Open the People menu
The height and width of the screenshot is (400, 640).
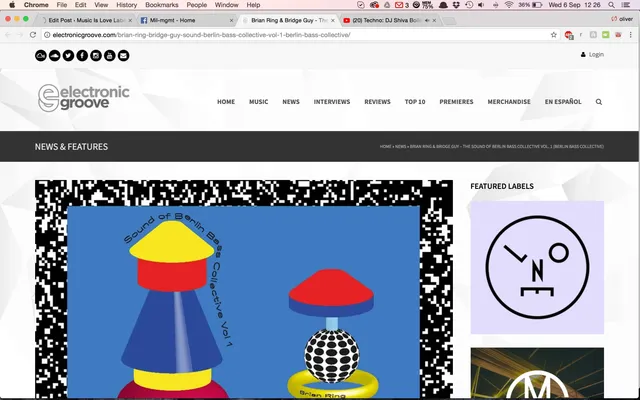[196, 5]
